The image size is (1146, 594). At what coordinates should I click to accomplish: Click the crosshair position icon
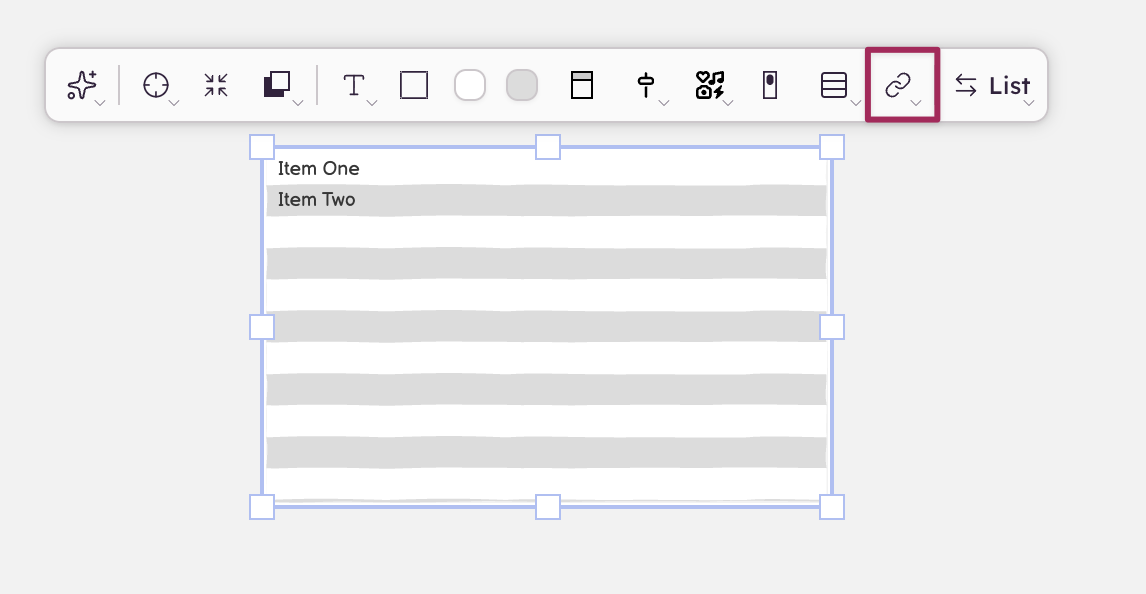[x=156, y=86]
